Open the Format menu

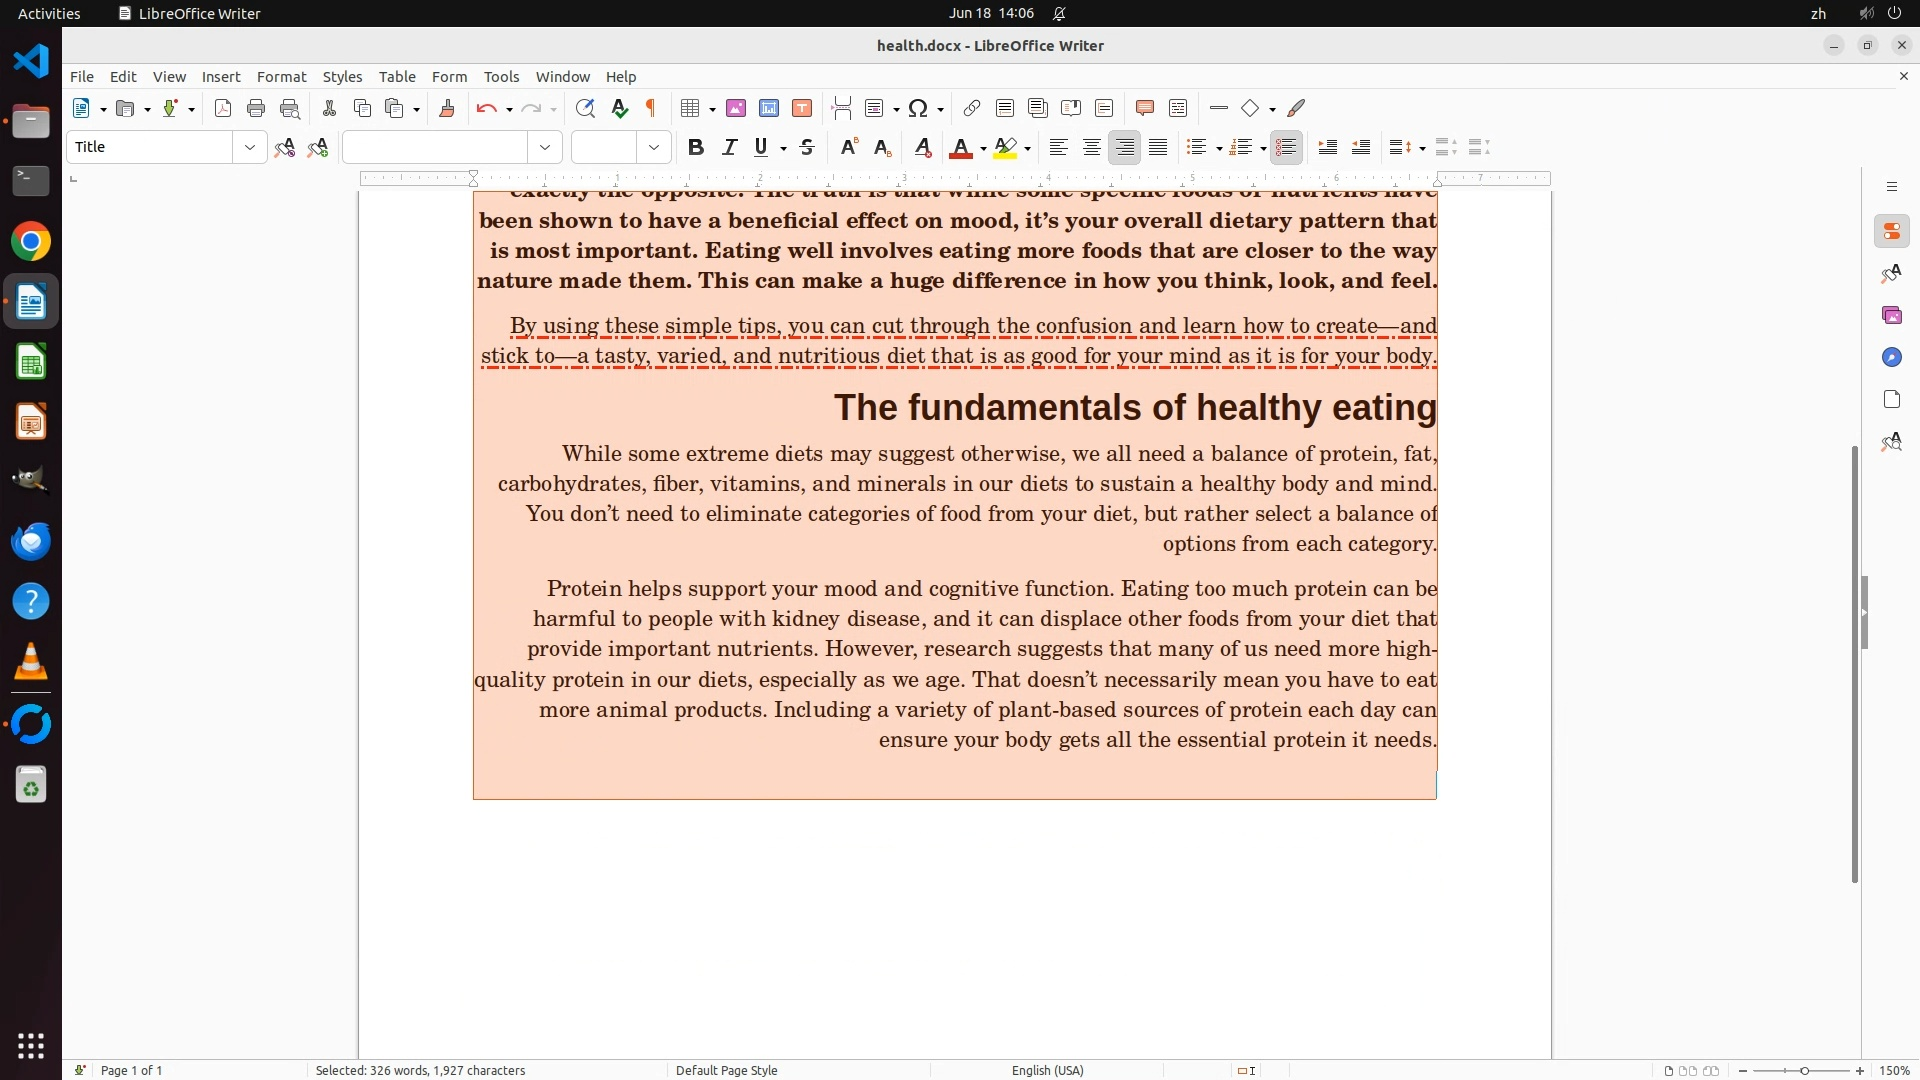pos(281,77)
